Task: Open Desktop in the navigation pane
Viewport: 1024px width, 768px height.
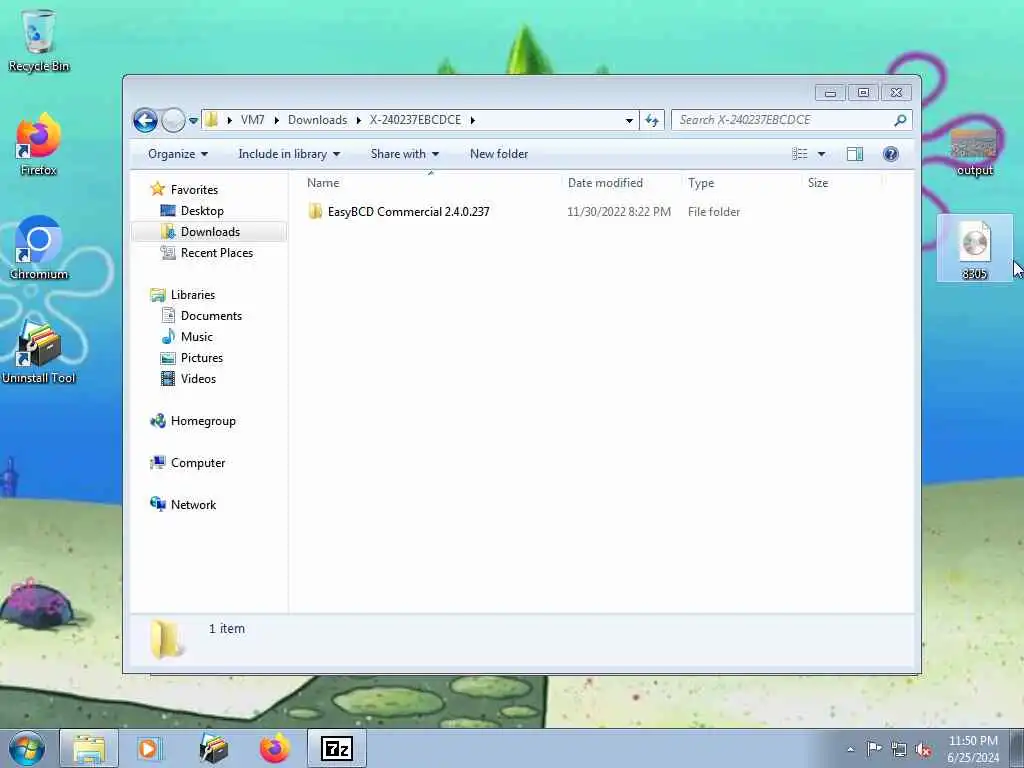Action: coord(202,211)
